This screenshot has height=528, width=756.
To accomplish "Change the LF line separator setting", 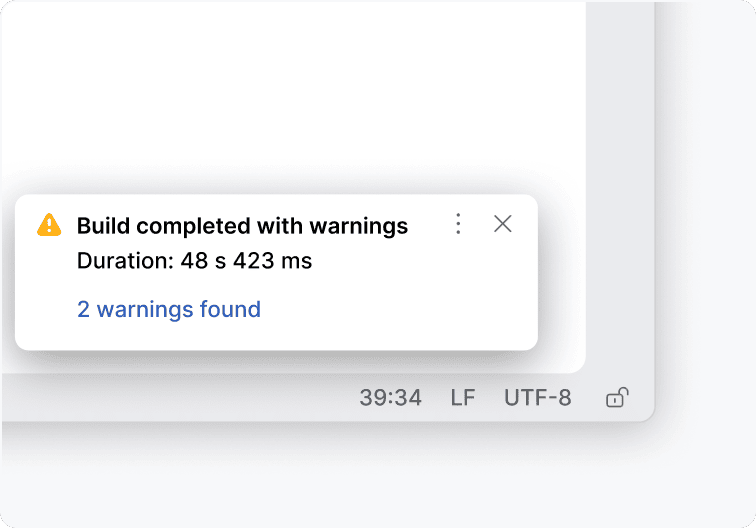I will (x=463, y=398).
